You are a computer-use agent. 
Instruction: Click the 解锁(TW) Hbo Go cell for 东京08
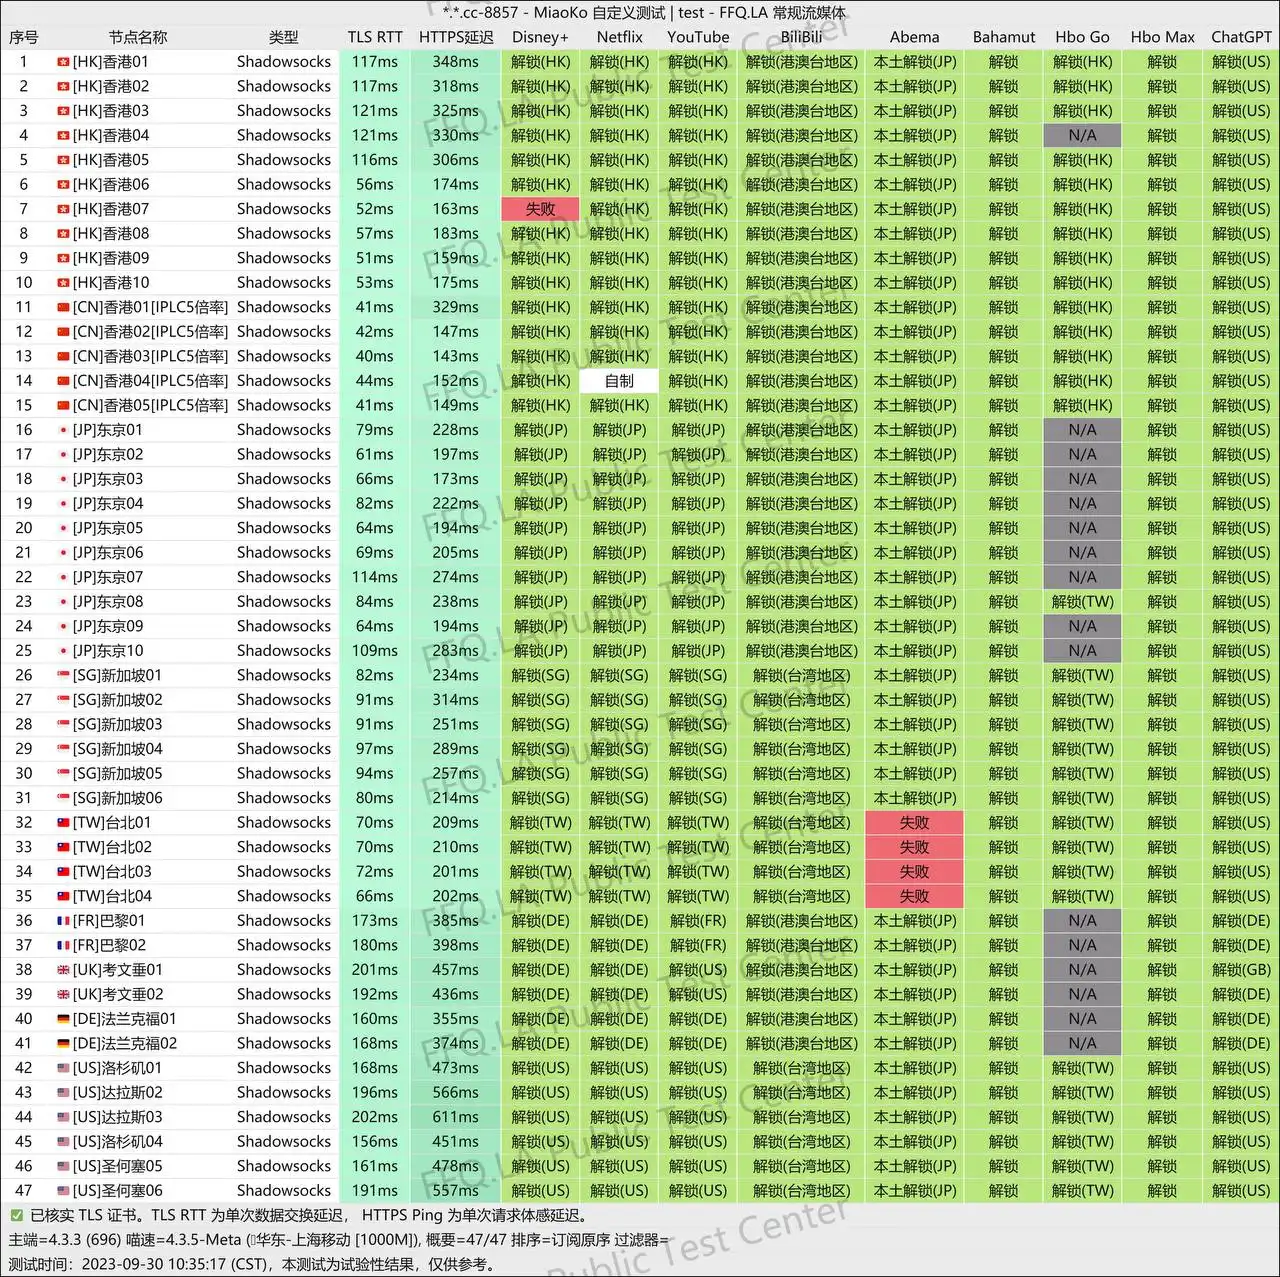pos(1082,602)
